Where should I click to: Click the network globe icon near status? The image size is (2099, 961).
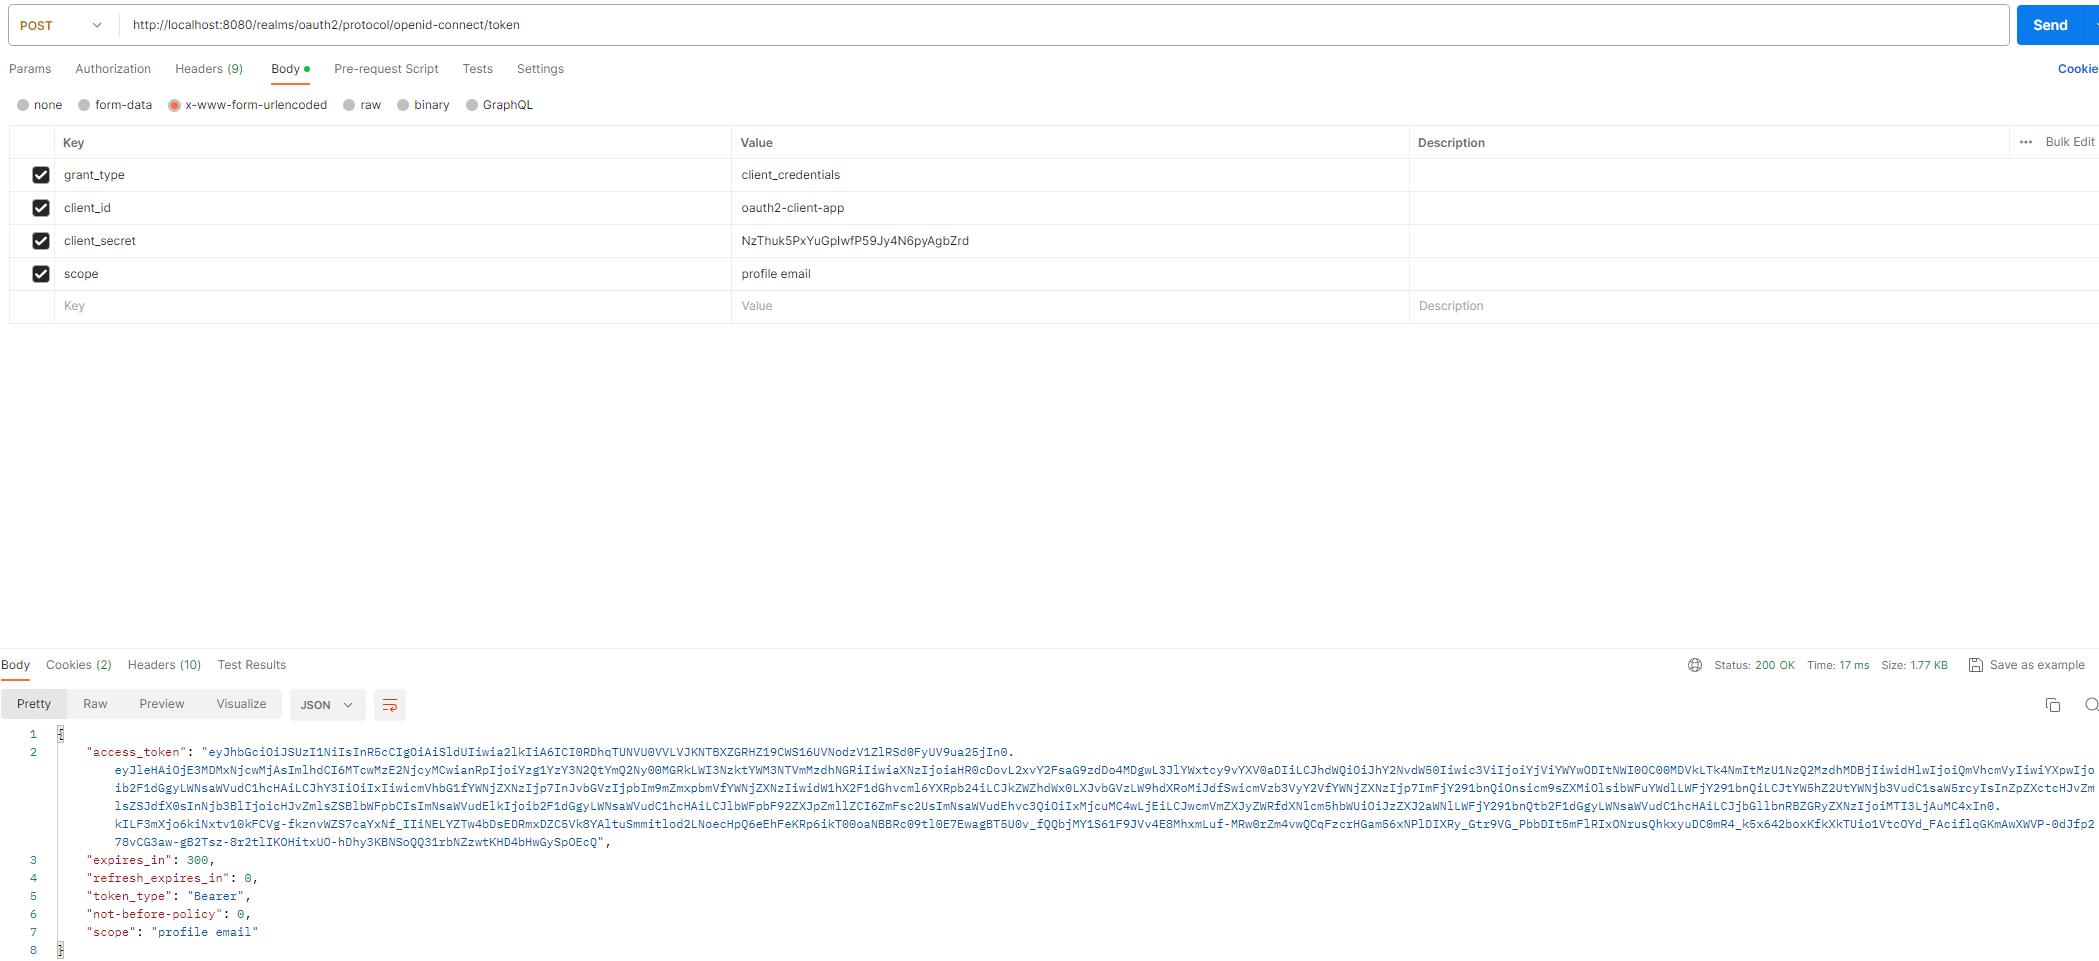tap(1695, 665)
